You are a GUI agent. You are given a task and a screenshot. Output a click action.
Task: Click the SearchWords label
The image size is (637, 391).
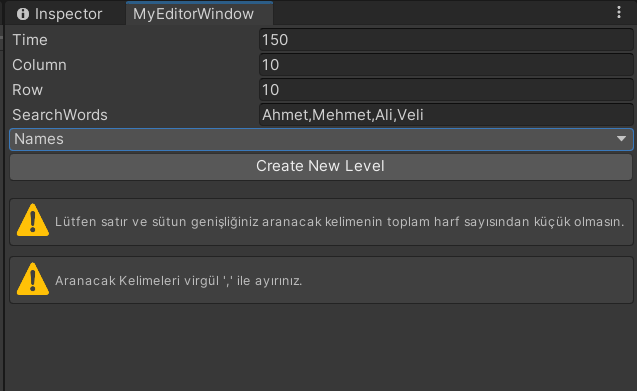60,115
